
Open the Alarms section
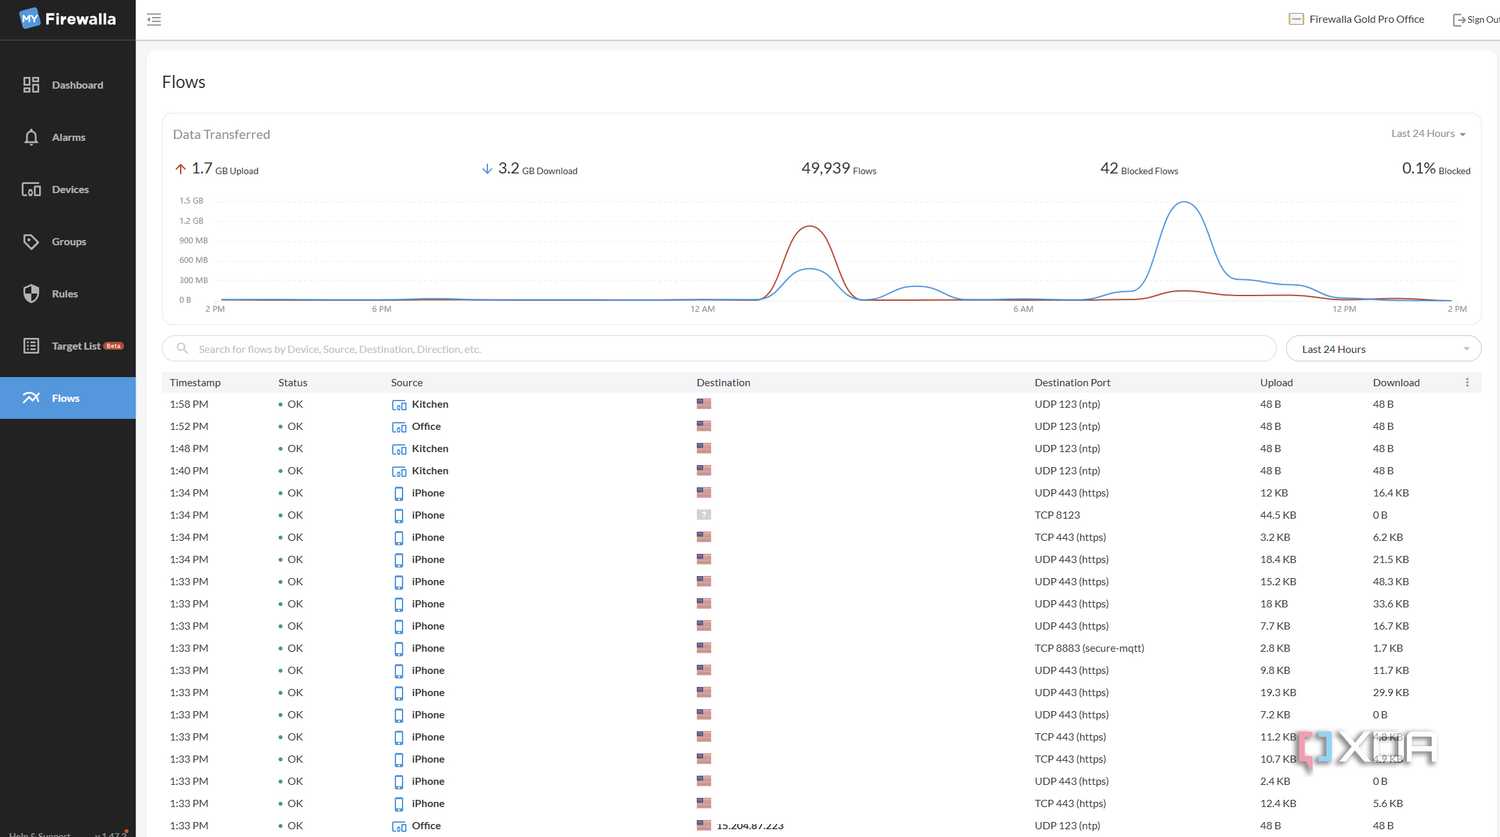click(x=67, y=137)
